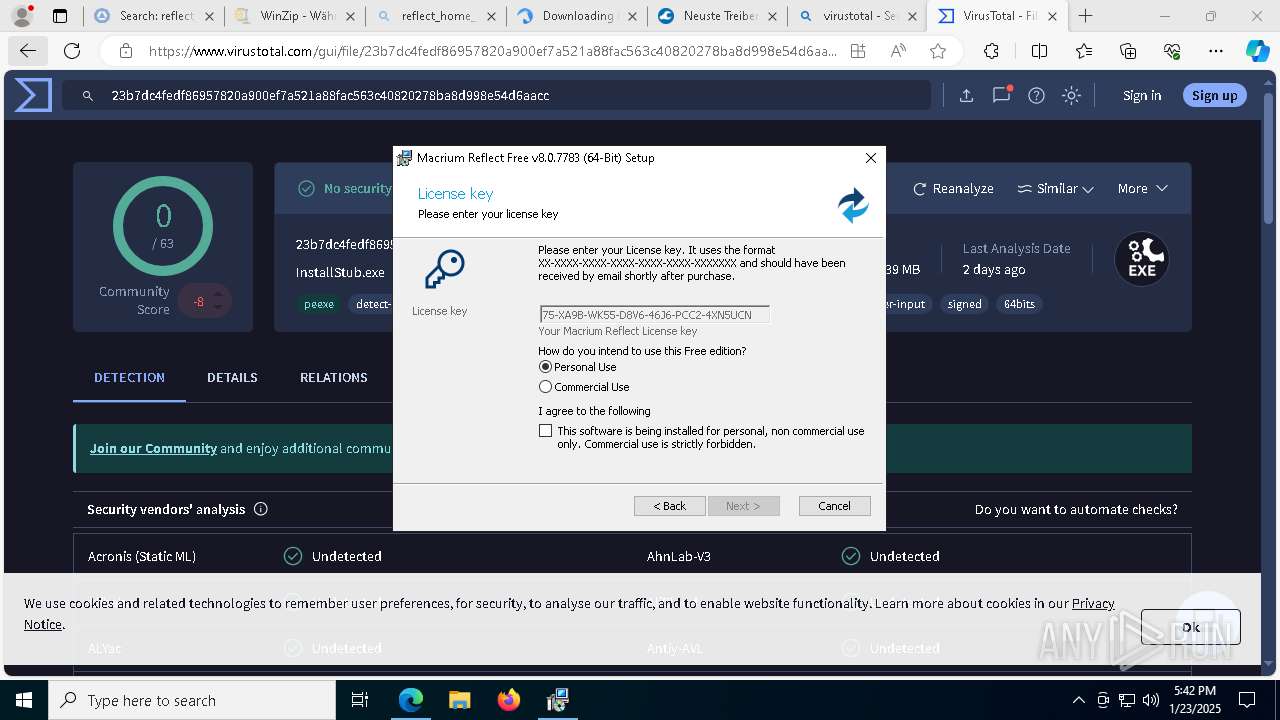The width and height of the screenshot is (1280, 720).
Task: Switch to the DETECTION tab
Action: 129,377
